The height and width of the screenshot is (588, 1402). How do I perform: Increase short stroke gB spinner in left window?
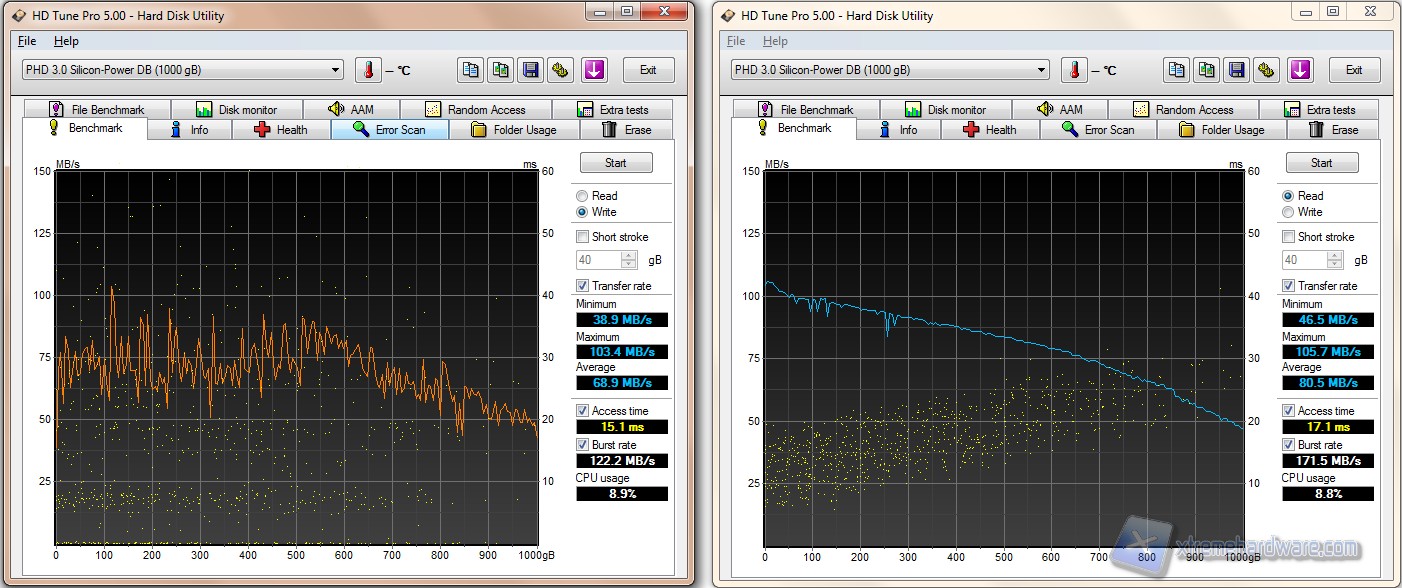628,255
